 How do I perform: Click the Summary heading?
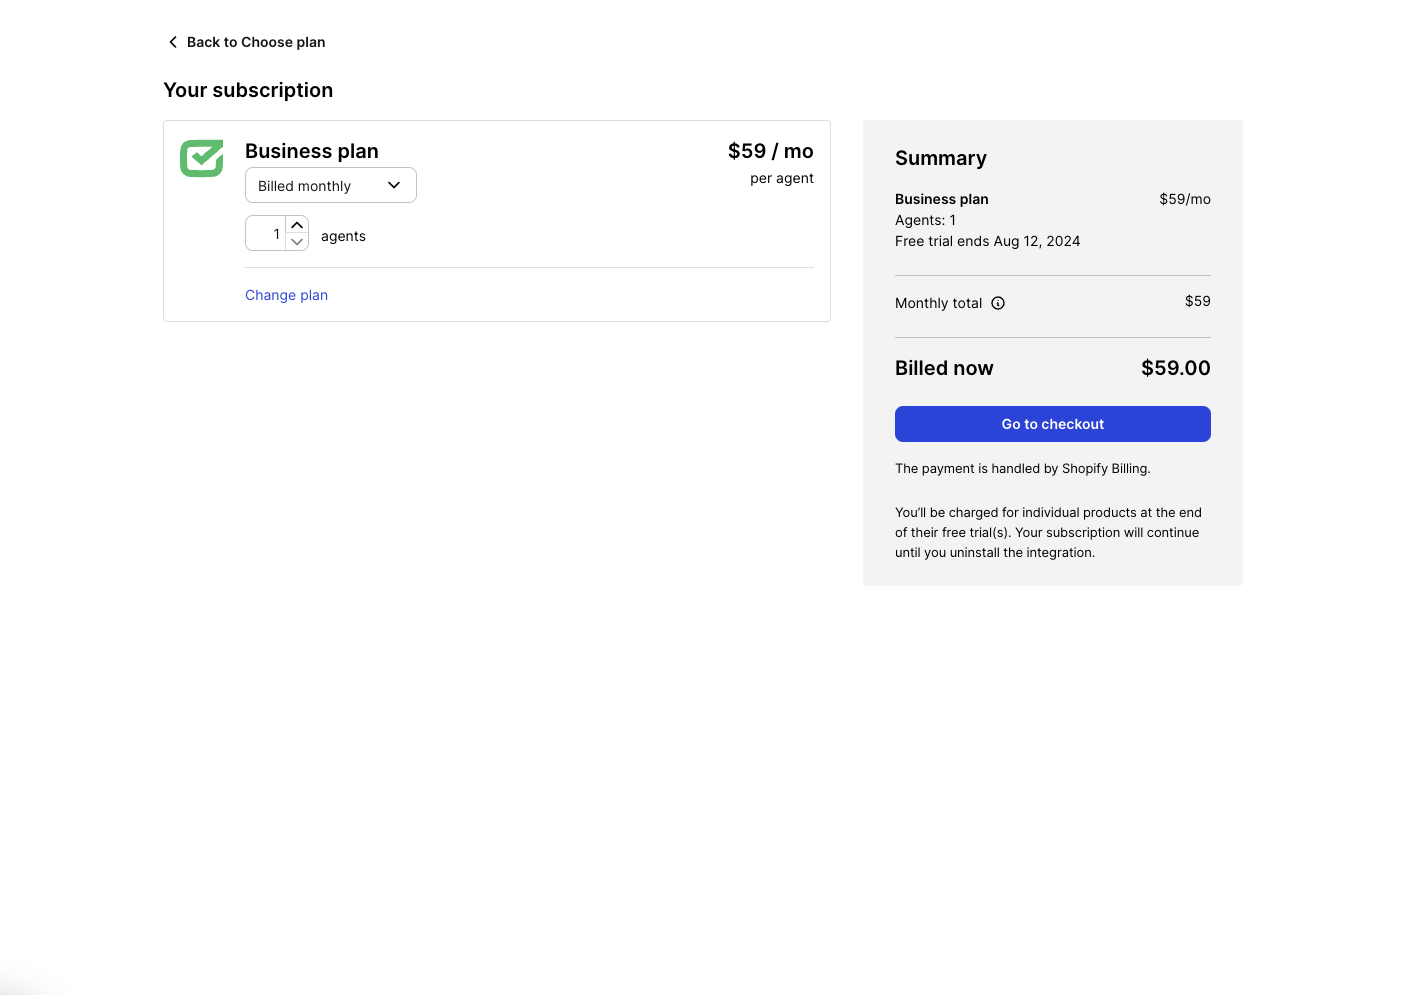(x=941, y=158)
